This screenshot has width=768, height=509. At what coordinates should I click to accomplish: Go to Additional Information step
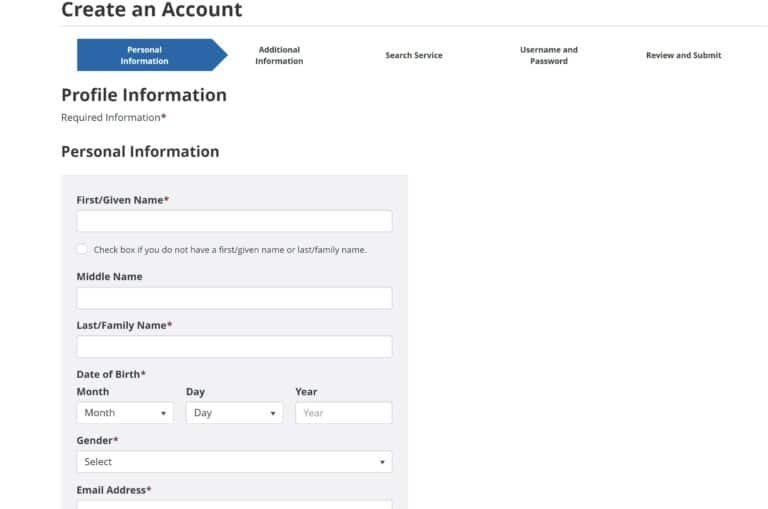(x=279, y=55)
